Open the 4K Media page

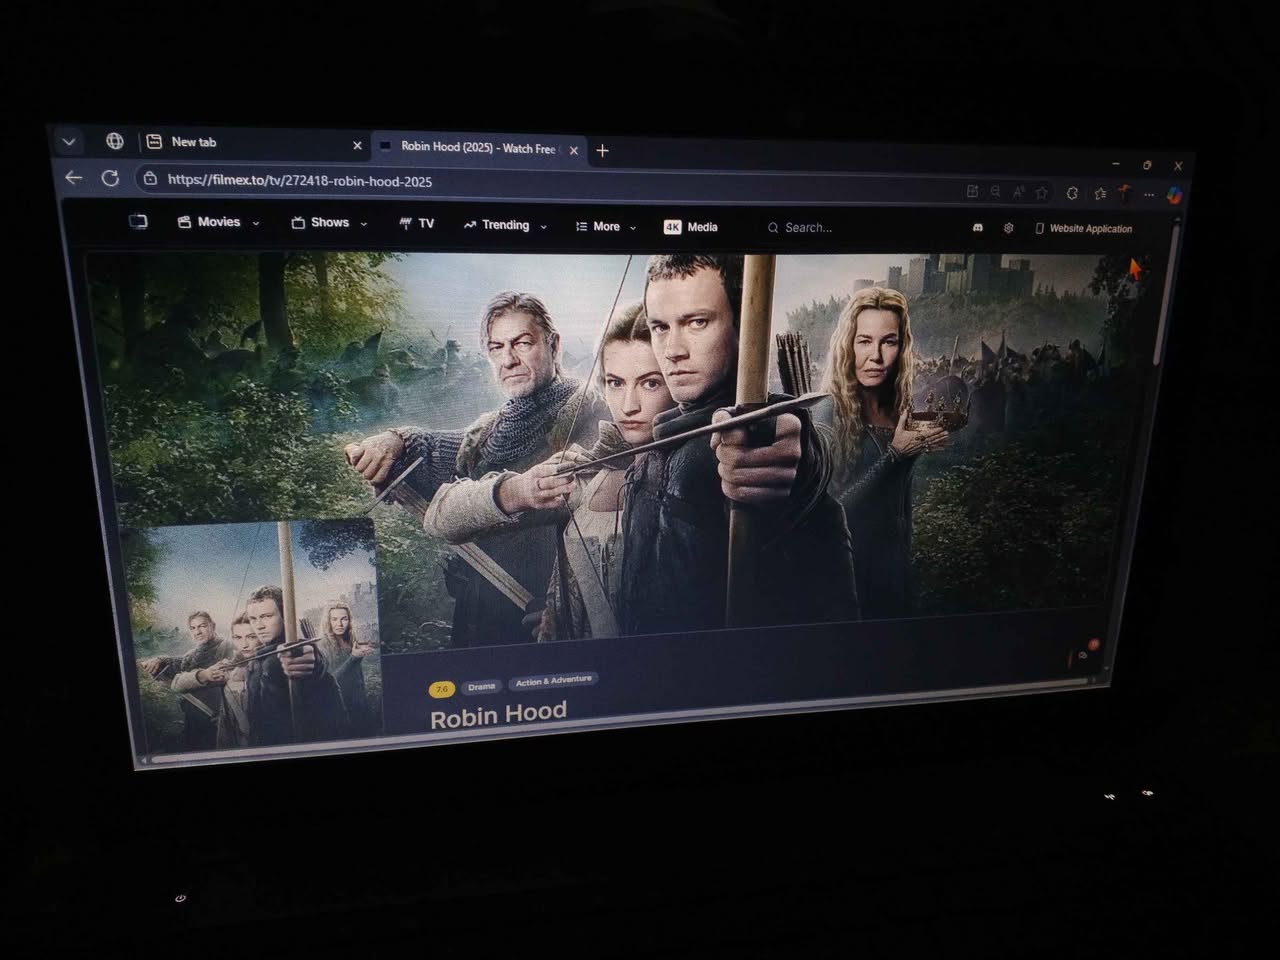[690, 227]
